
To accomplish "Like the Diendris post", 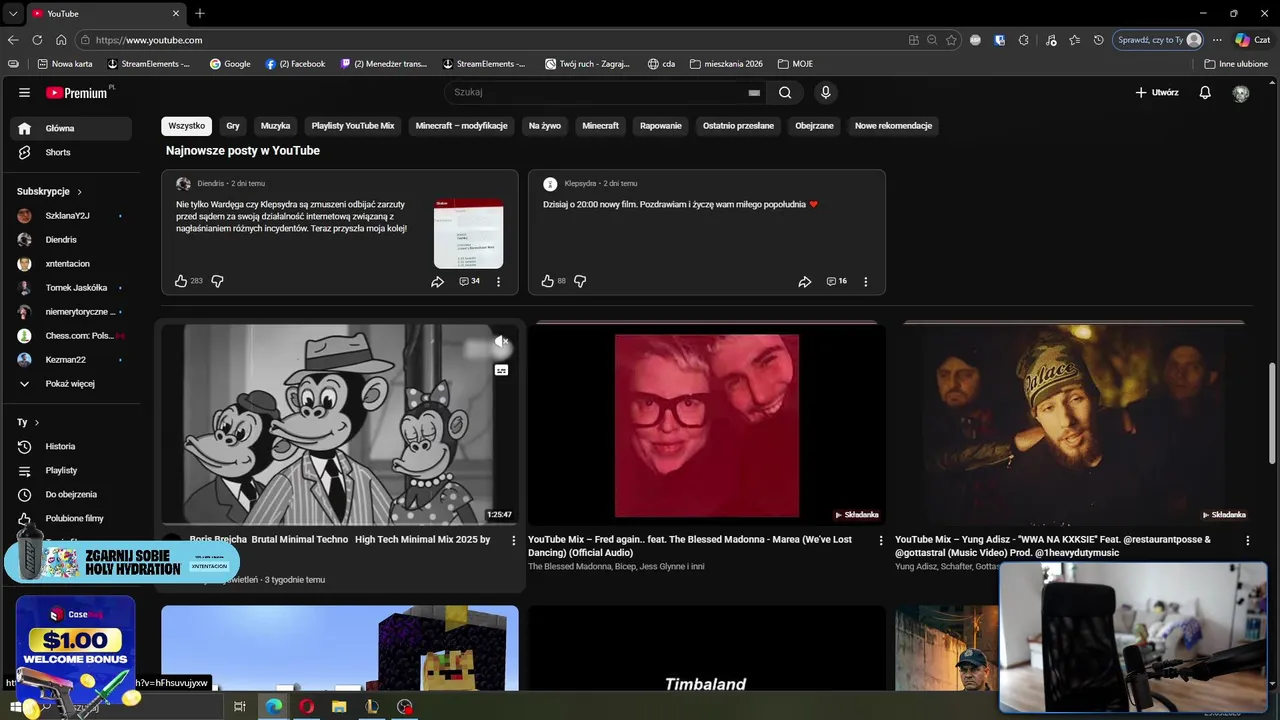I will 181,281.
